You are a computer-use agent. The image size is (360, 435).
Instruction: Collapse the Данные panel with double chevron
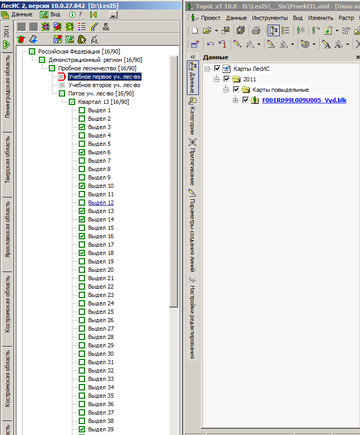coord(193,57)
